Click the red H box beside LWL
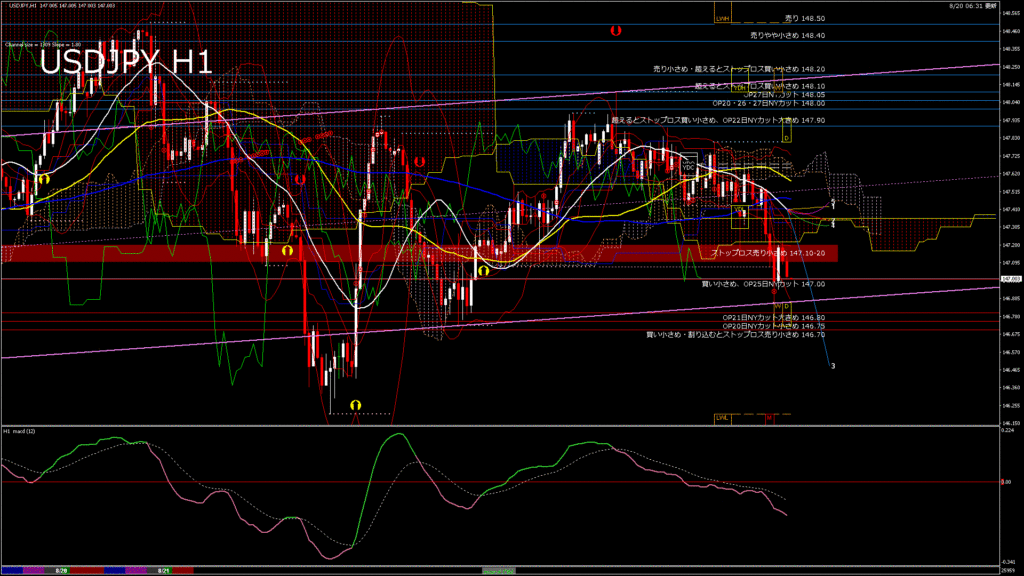Viewport: 1024px width, 576px height. (771, 417)
